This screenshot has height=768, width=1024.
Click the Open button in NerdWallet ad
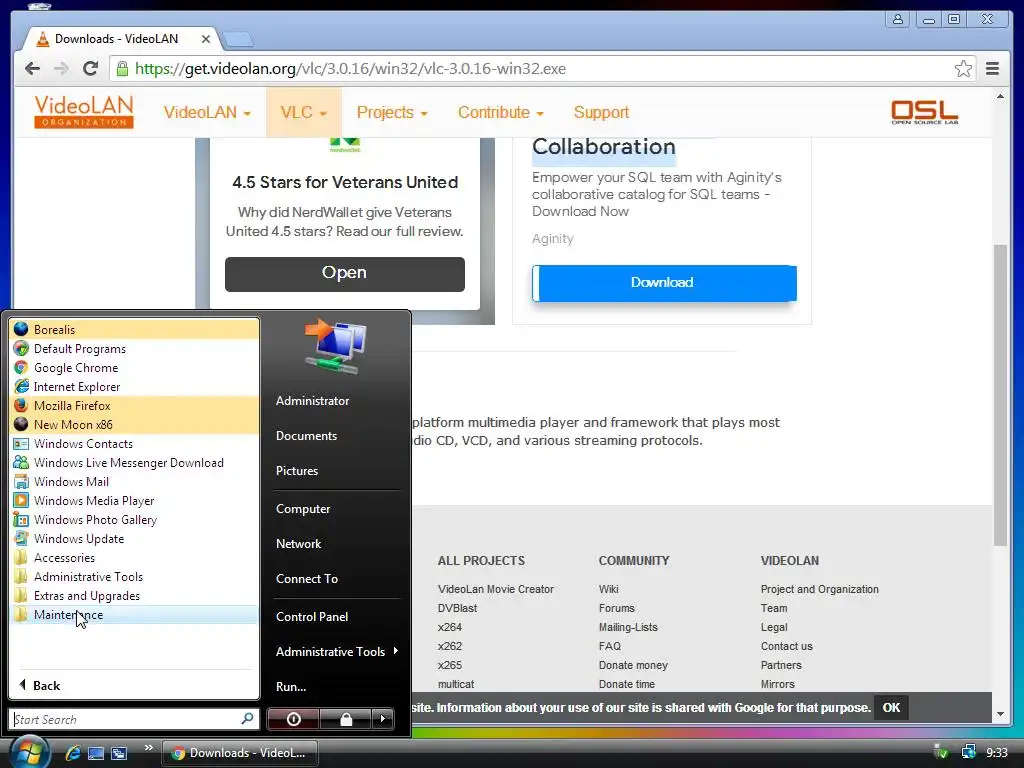click(x=345, y=274)
